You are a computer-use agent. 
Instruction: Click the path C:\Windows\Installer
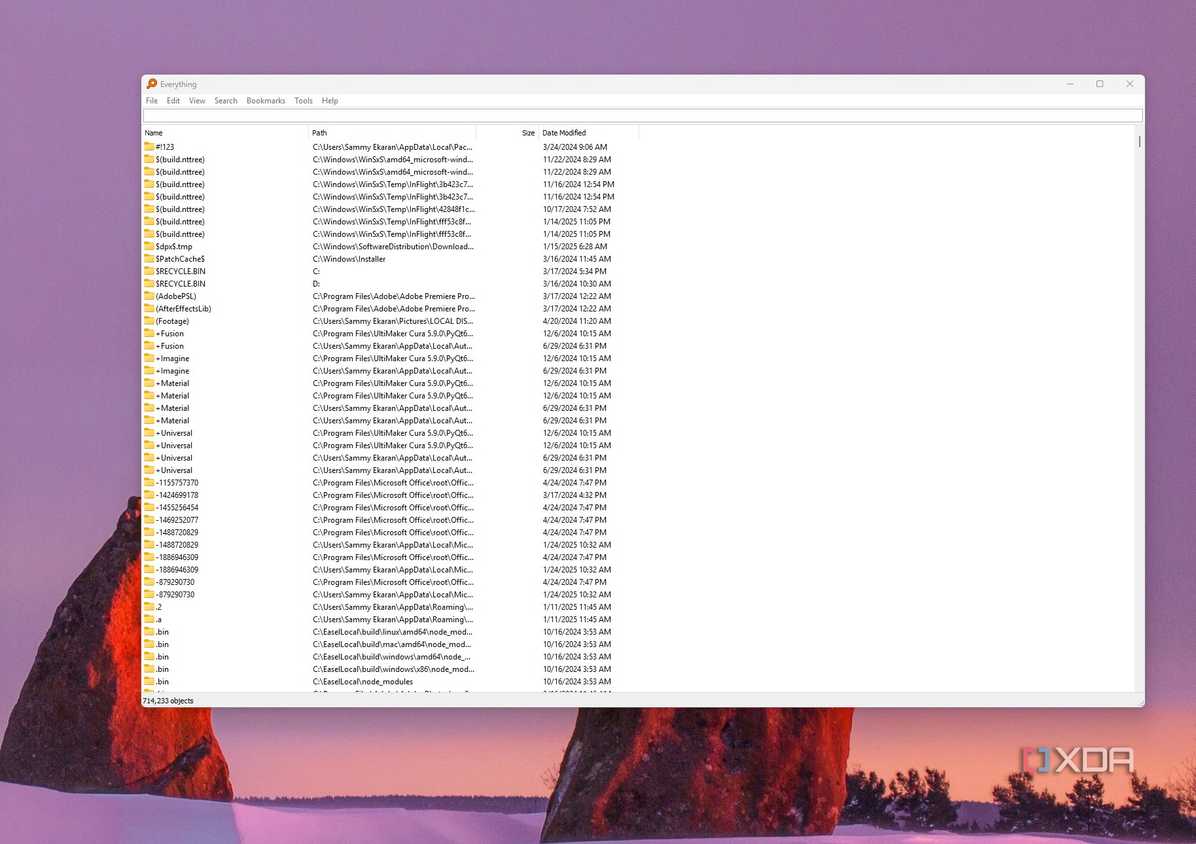coord(349,259)
